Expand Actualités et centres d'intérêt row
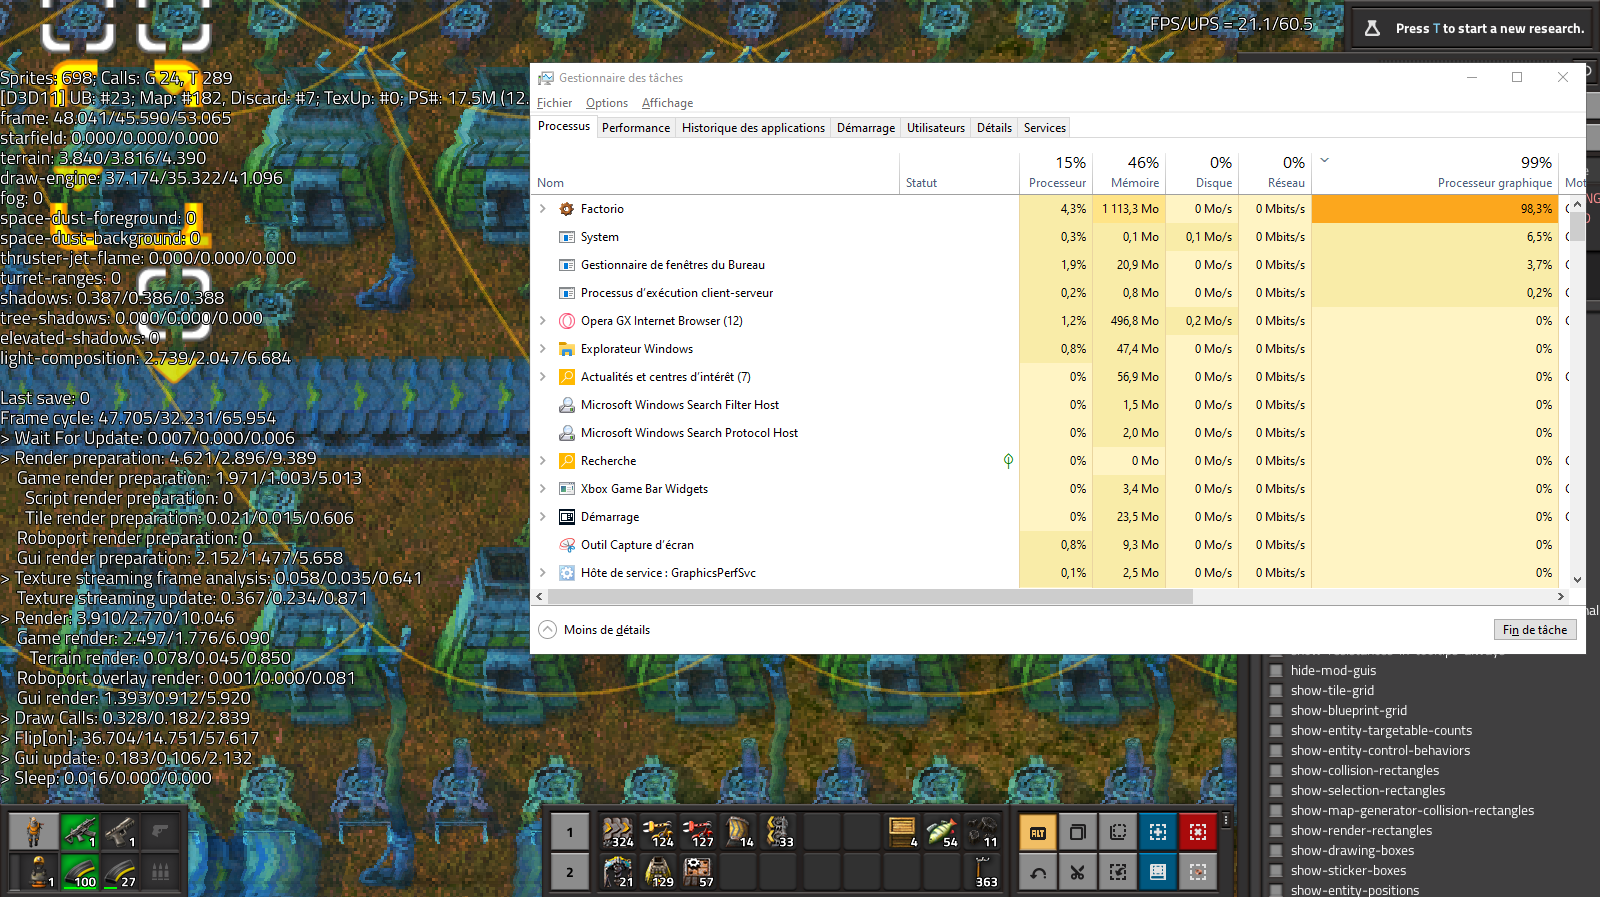 (x=543, y=377)
